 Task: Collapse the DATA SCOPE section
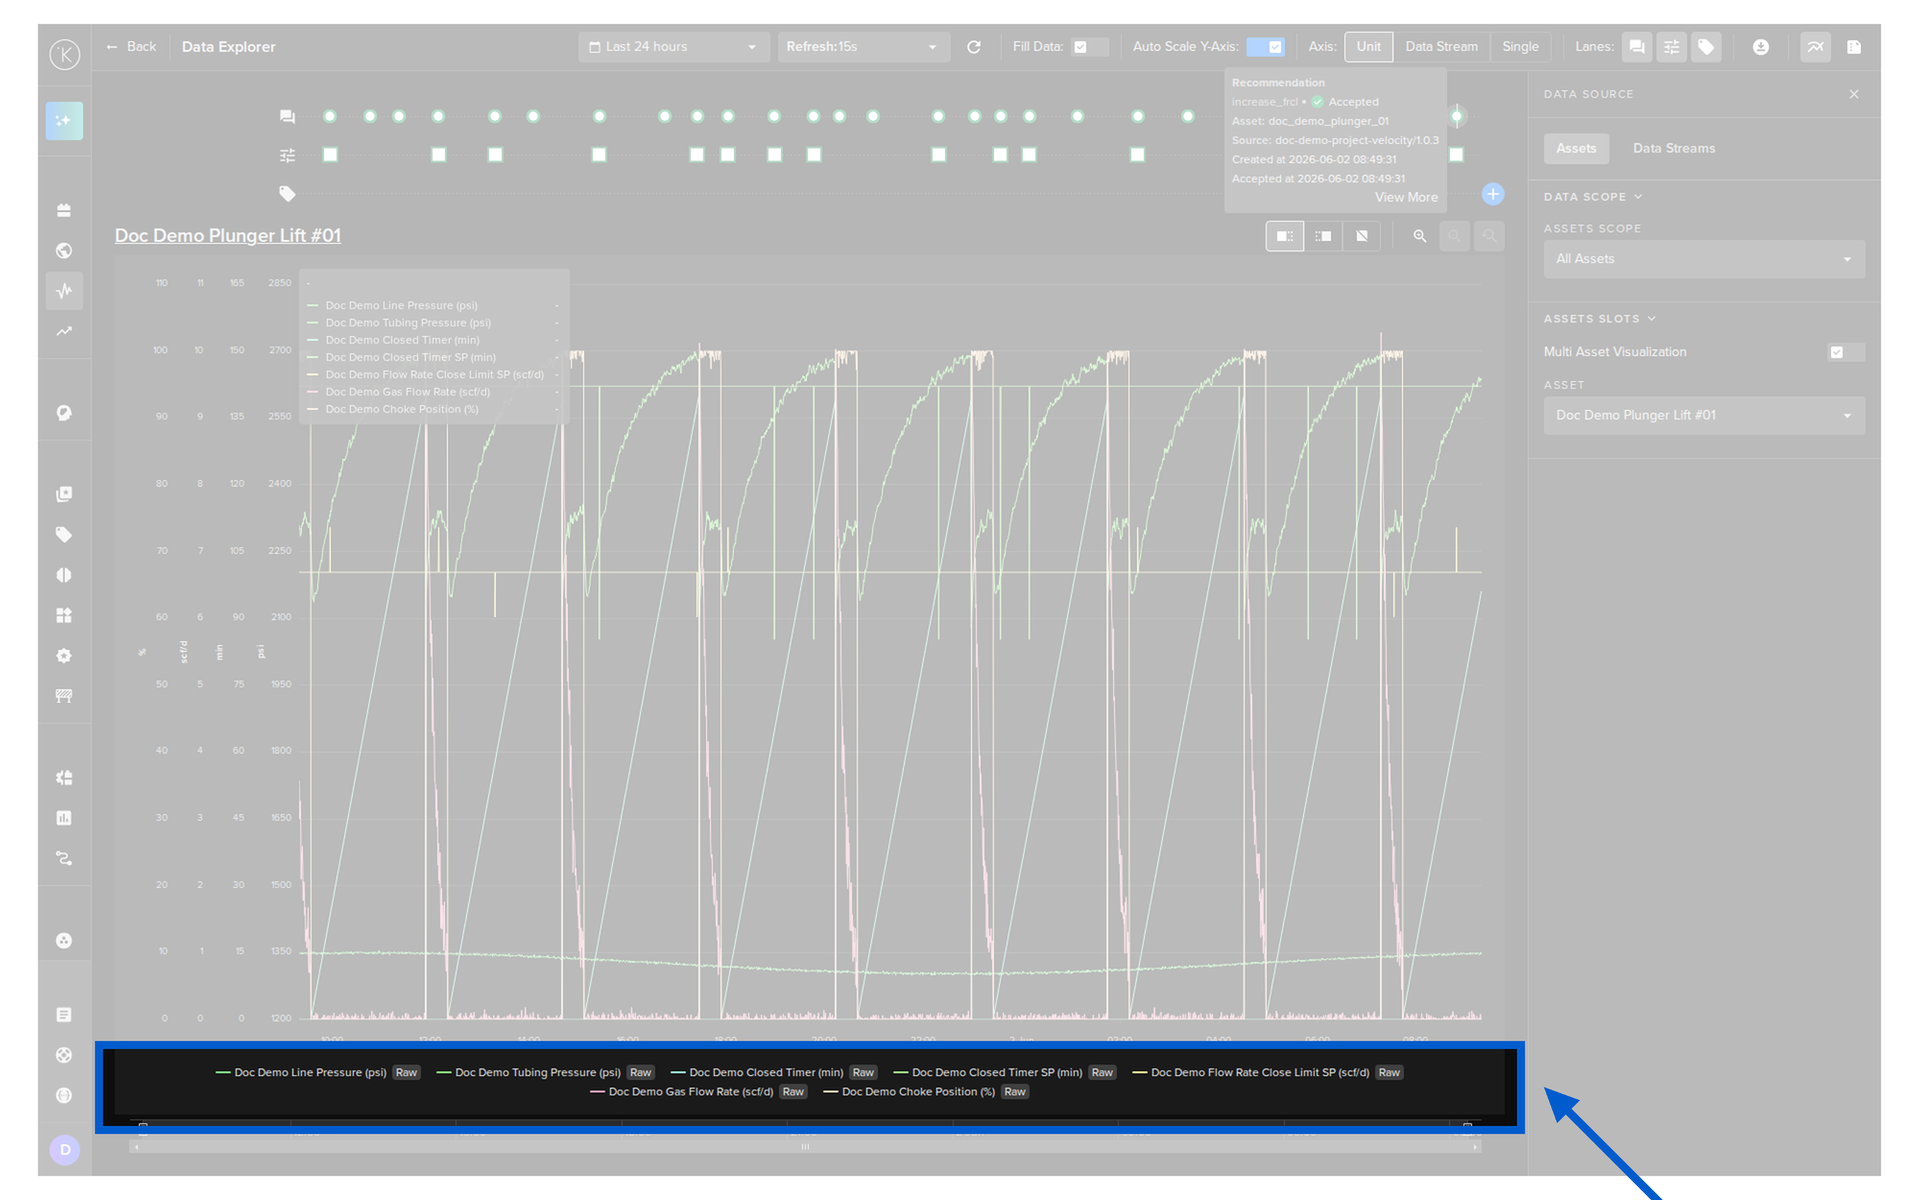click(x=1593, y=197)
